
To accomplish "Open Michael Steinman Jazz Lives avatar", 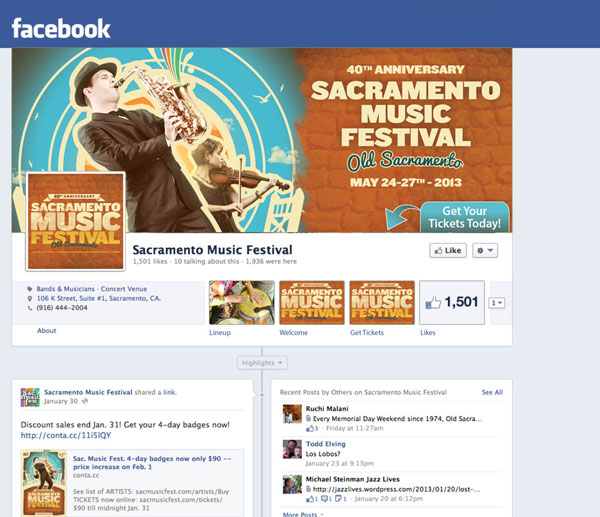I will (x=292, y=484).
